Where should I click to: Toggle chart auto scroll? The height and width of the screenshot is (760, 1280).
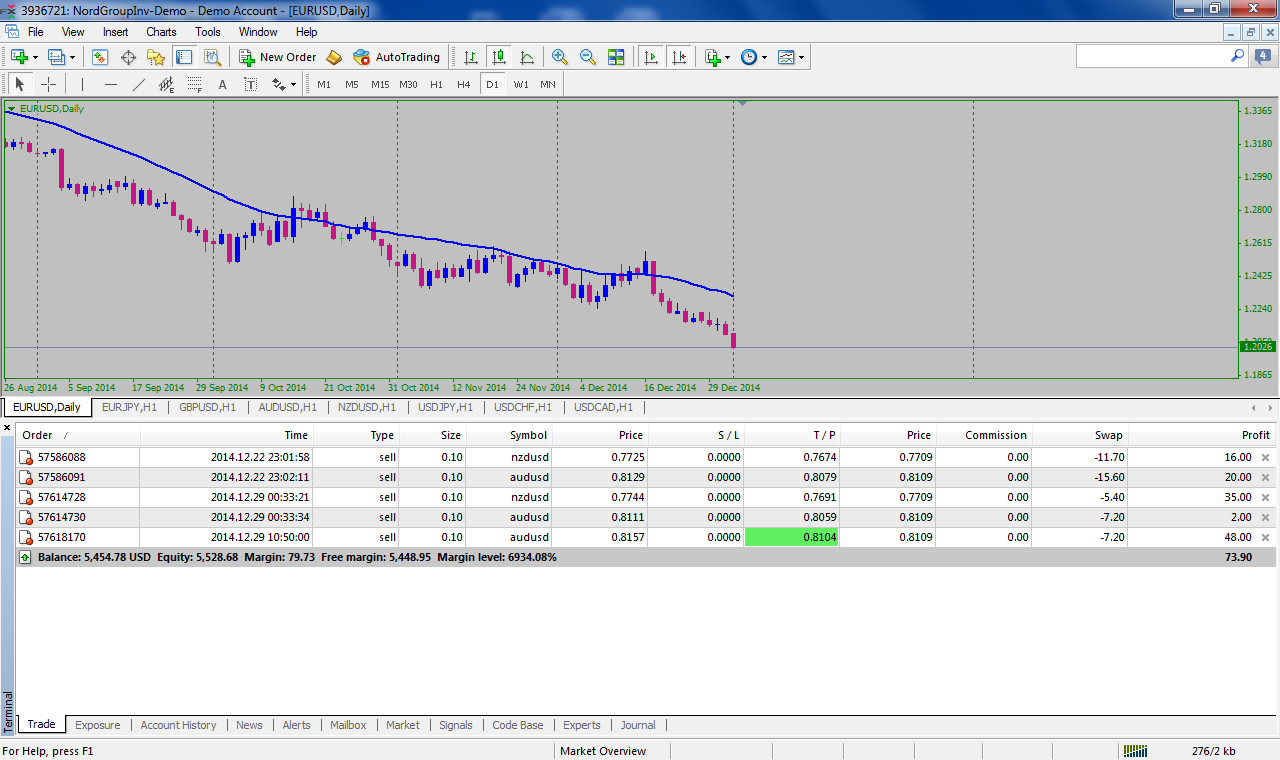click(651, 57)
